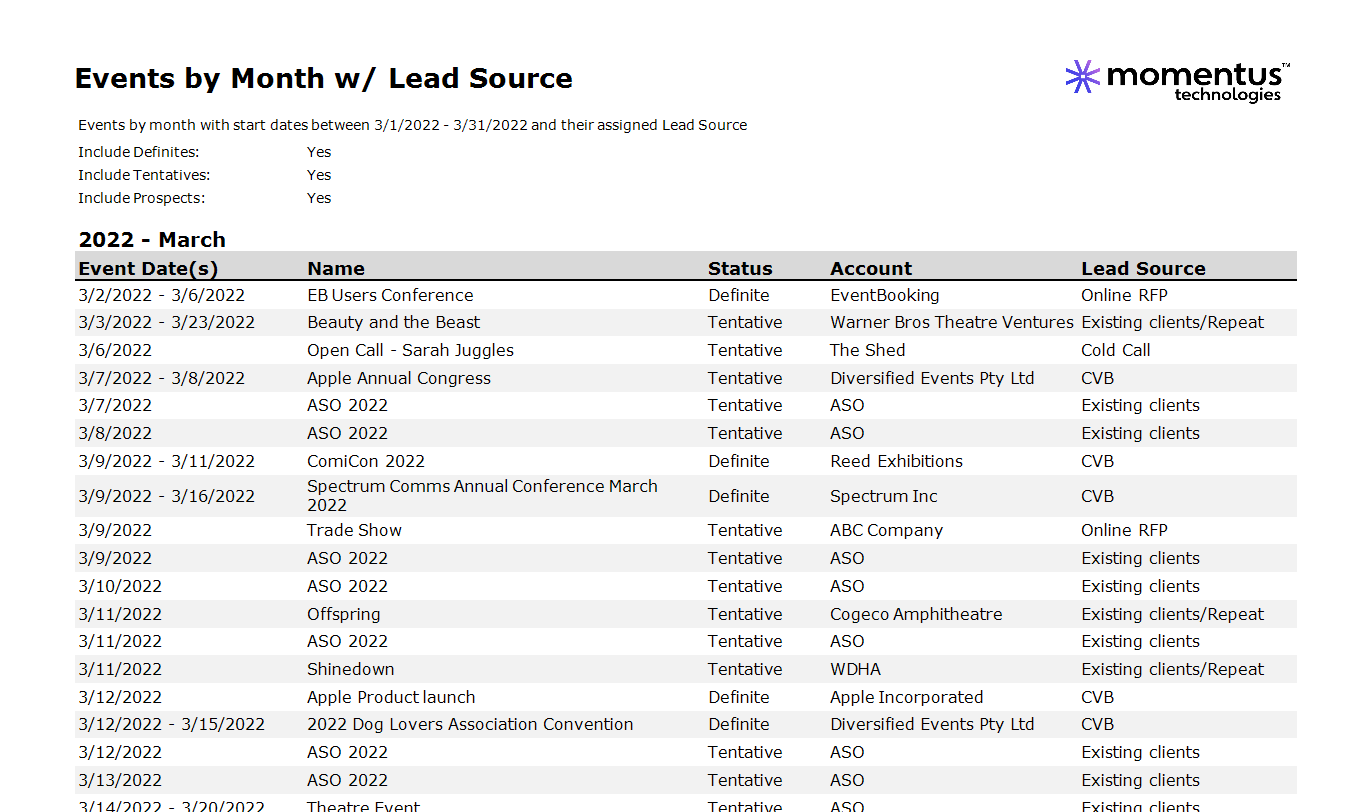The width and height of the screenshot is (1370, 812).
Task: Click the date range '3/9/2022 - 3/11/2022'
Action: 167,461
